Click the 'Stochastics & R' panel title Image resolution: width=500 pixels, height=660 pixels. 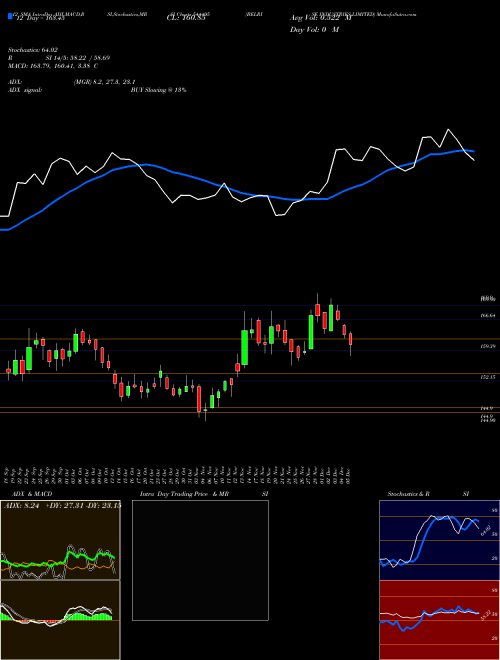click(409, 494)
